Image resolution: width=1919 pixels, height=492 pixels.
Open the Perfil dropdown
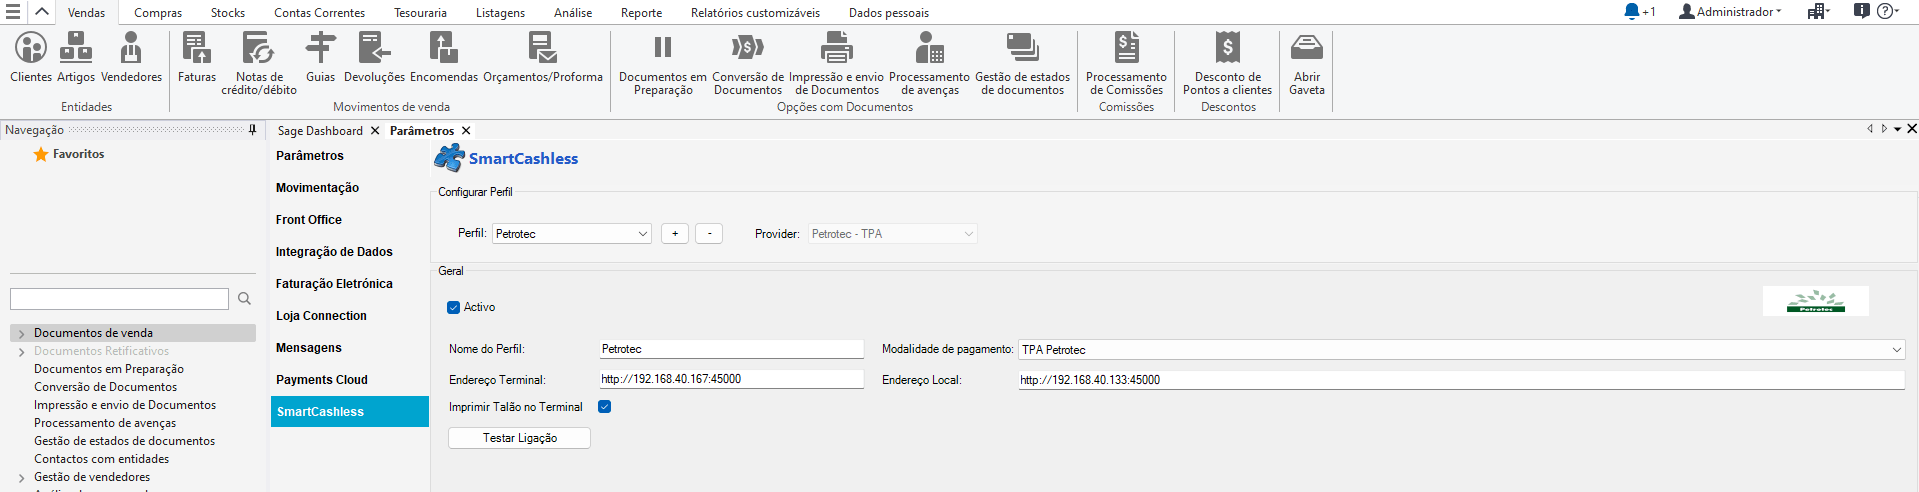pyautogui.click(x=572, y=234)
